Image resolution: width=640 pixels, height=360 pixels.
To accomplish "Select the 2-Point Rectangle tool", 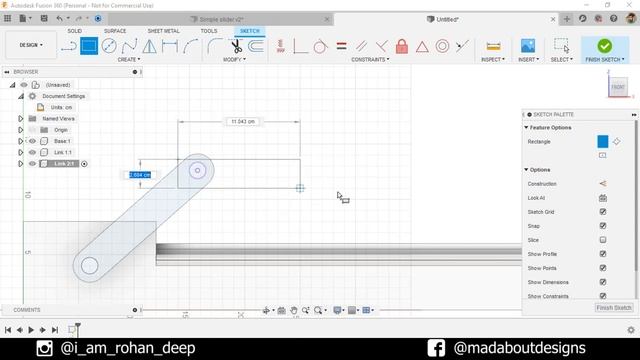I will coord(89,46).
